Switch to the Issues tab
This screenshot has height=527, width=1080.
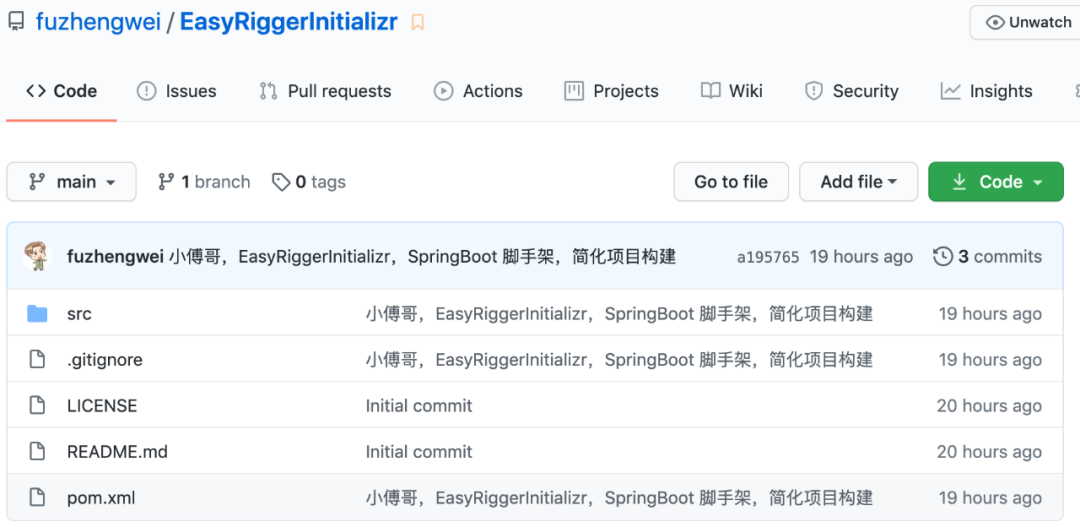(x=176, y=91)
